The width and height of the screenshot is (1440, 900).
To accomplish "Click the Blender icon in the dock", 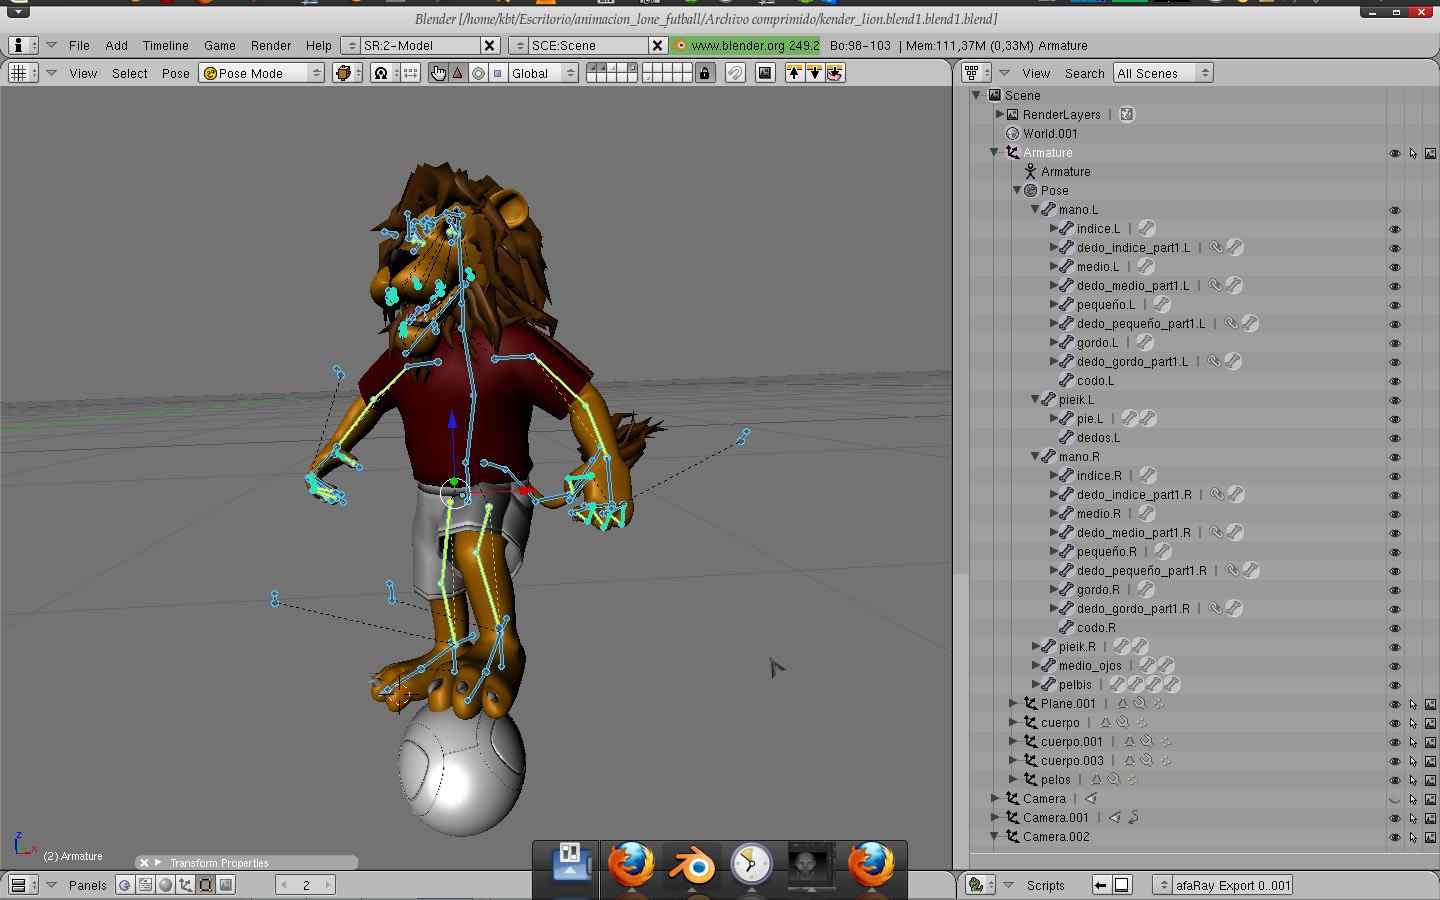I will [x=691, y=865].
